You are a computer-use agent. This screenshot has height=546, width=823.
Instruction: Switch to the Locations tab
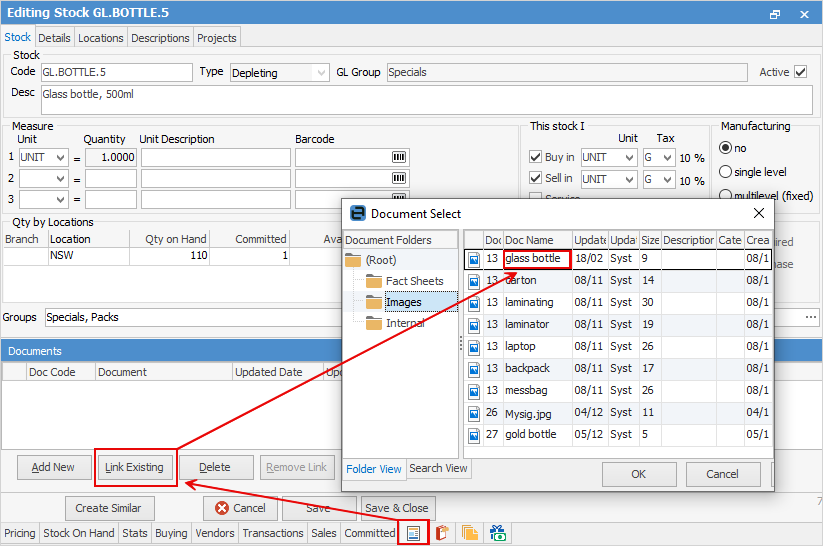[x=101, y=38]
